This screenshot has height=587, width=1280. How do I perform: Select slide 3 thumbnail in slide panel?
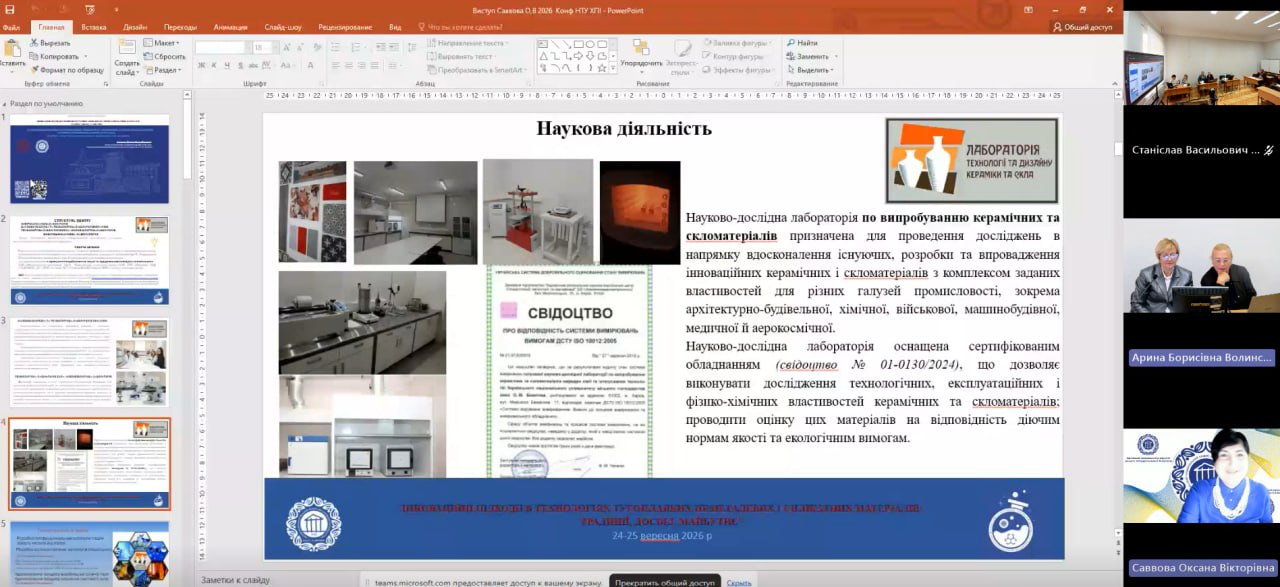pyautogui.click(x=89, y=362)
